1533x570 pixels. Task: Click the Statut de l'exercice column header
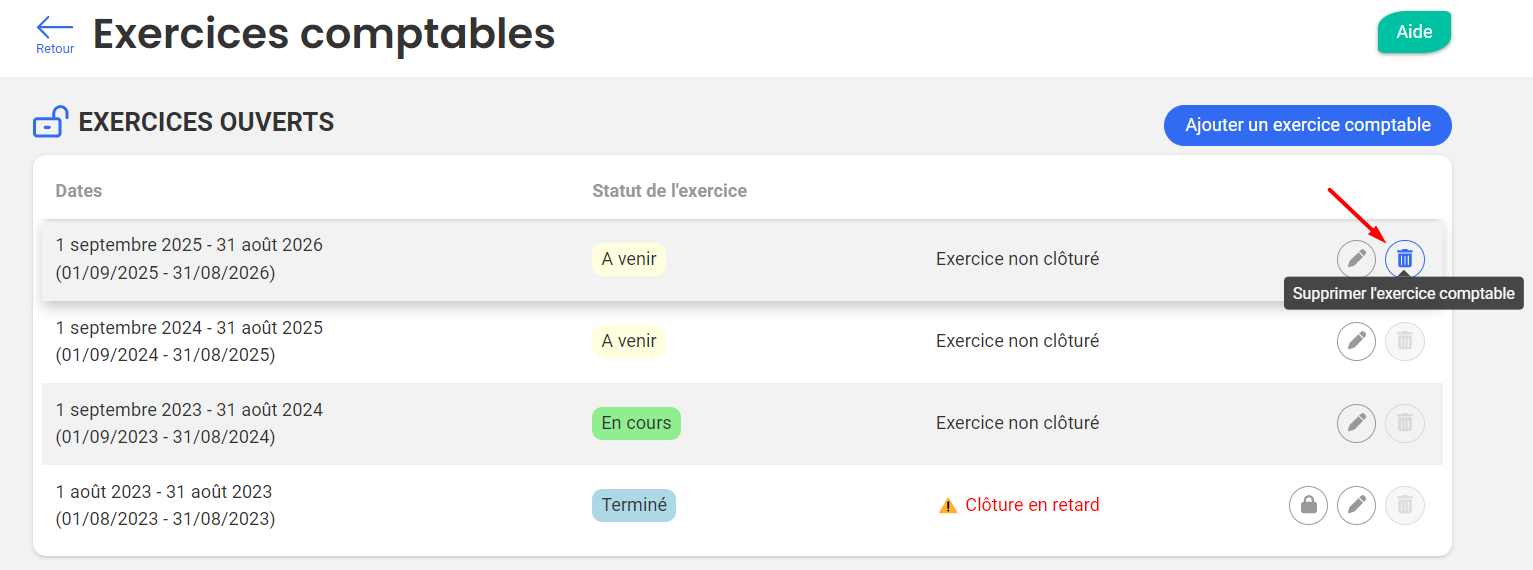tap(669, 190)
